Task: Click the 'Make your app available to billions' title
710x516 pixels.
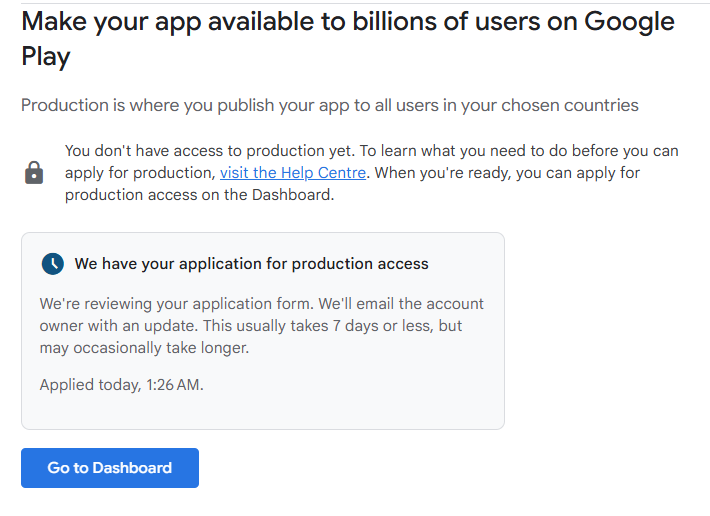Action: pos(348,38)
